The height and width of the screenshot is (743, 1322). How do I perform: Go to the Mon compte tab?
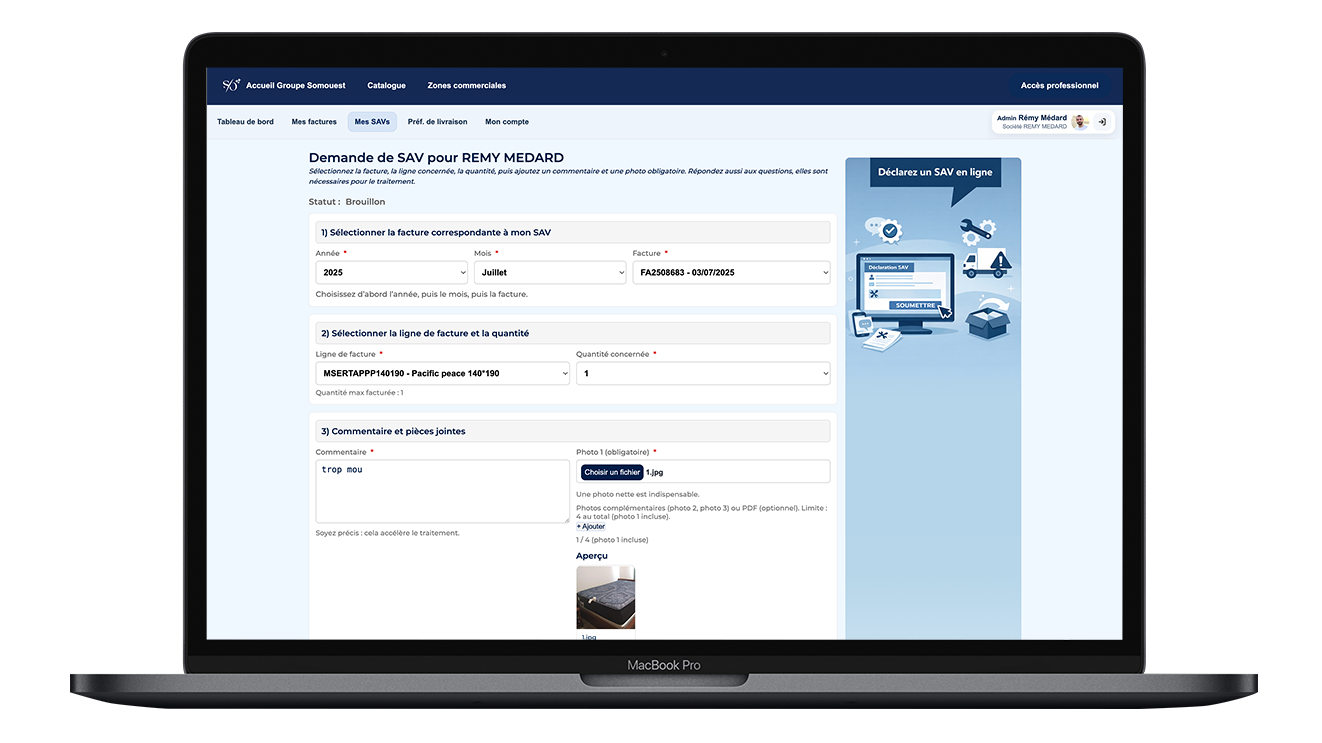coord(507,122)
